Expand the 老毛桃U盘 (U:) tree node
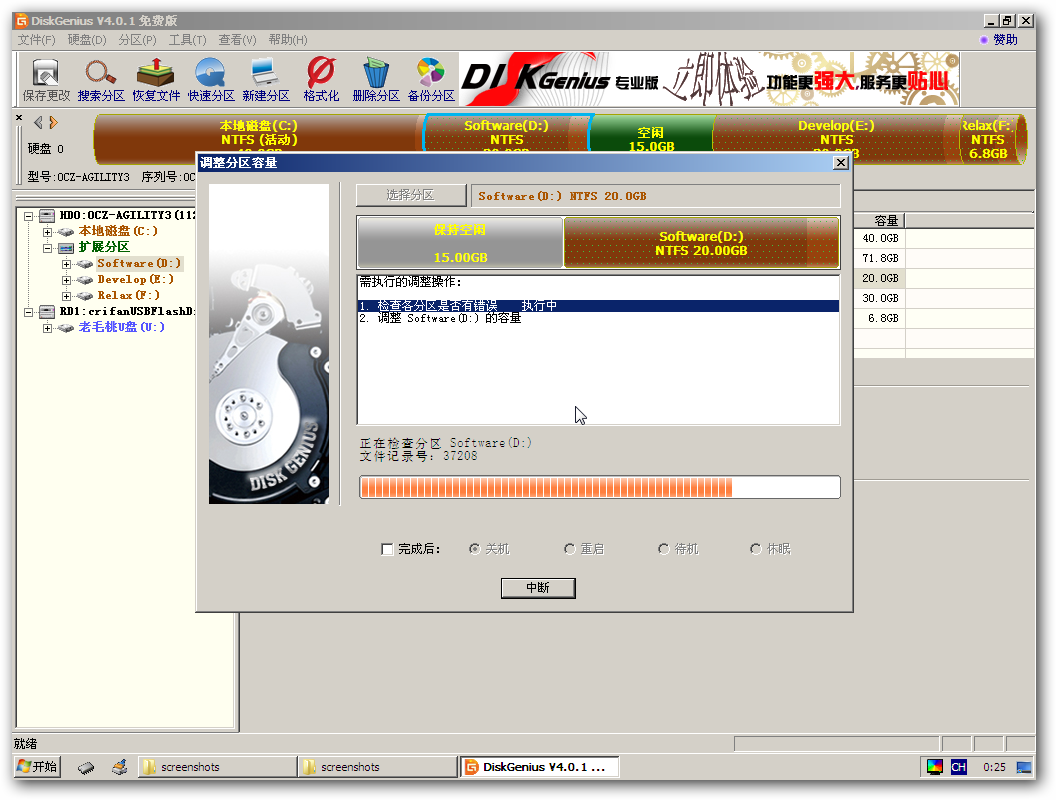Image resolution: width=1056 pixels, height=800 pixels. tap(47, 329)
